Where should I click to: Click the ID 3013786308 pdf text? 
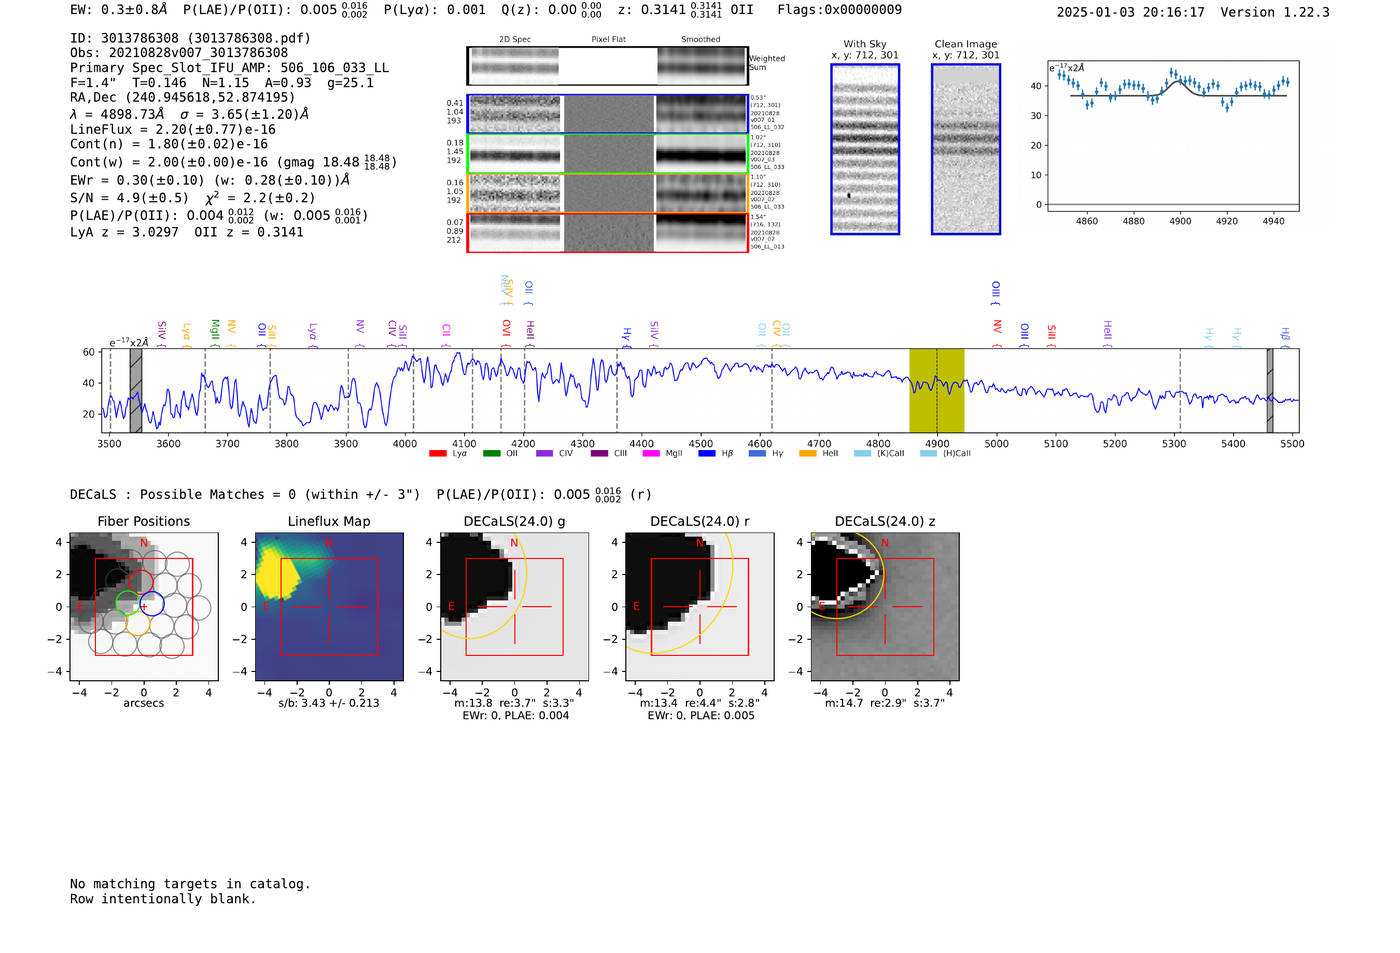tap(190, 38)
